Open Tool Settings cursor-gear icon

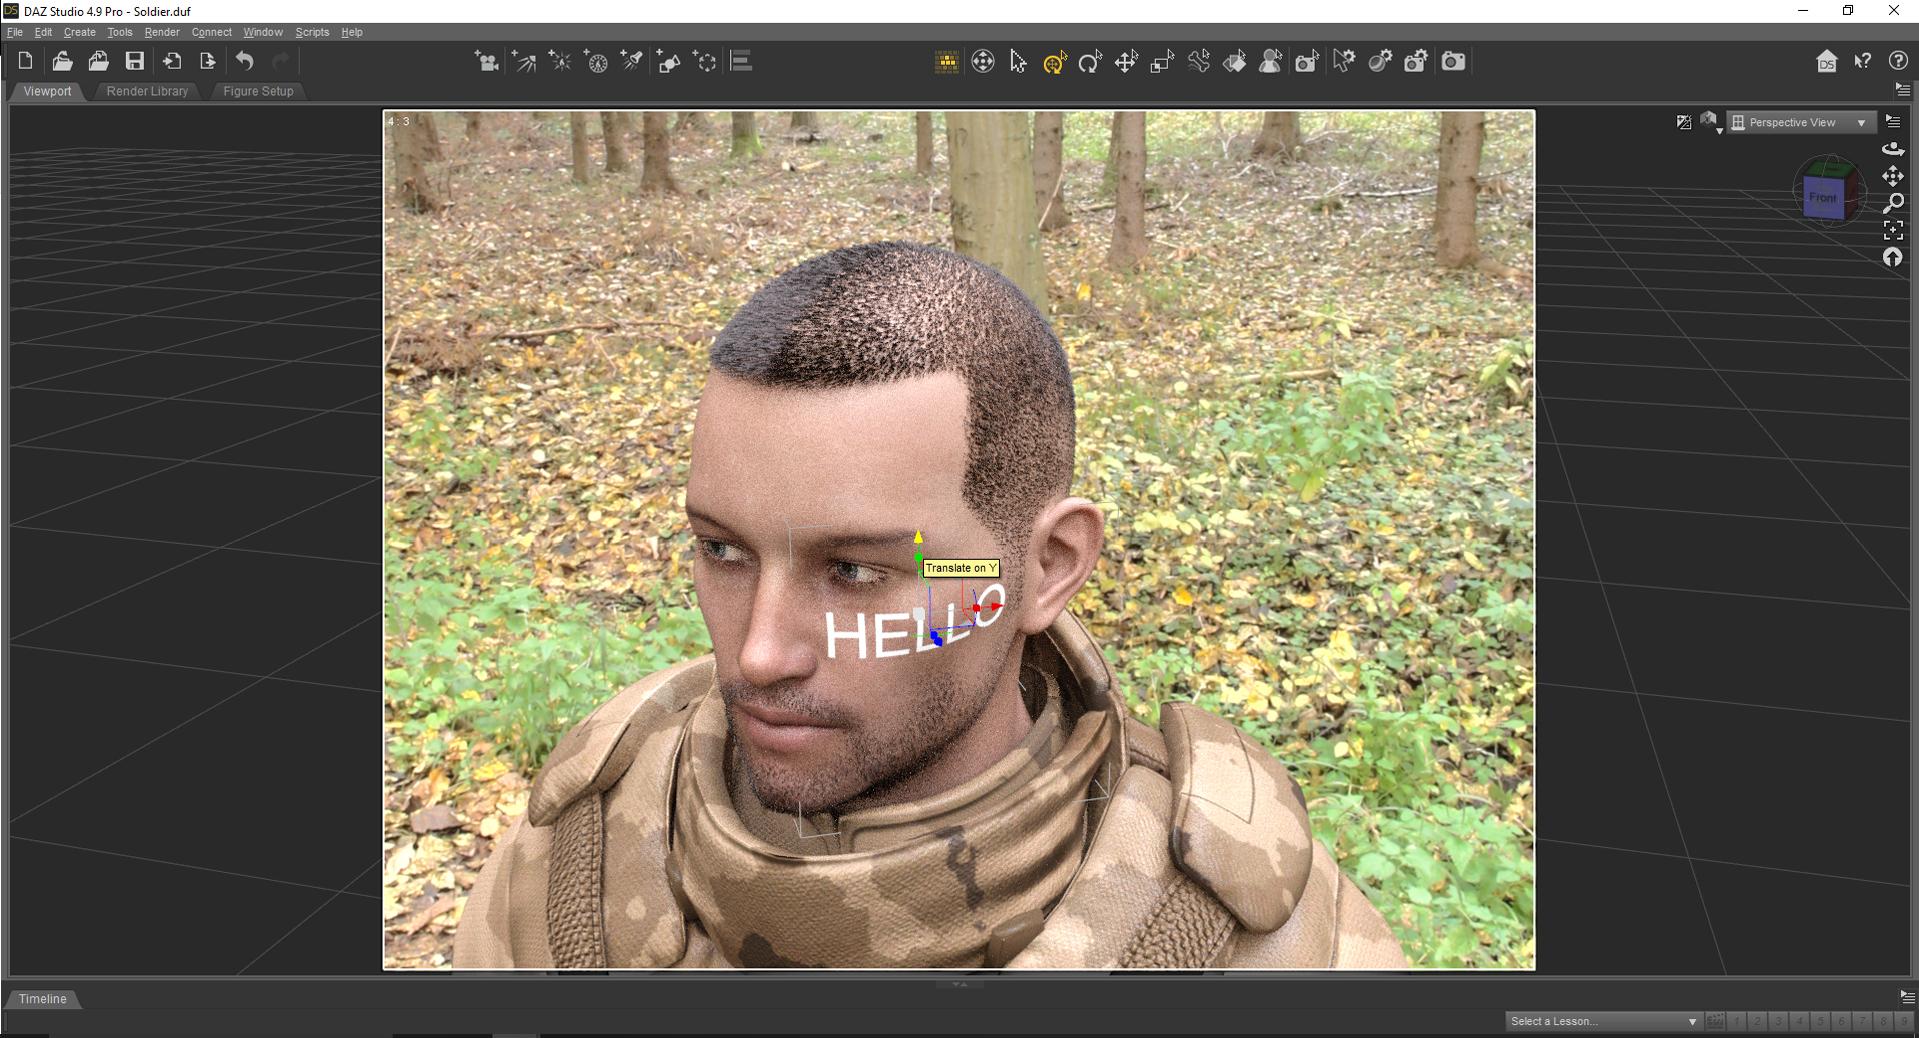(x=1344, y=62)
